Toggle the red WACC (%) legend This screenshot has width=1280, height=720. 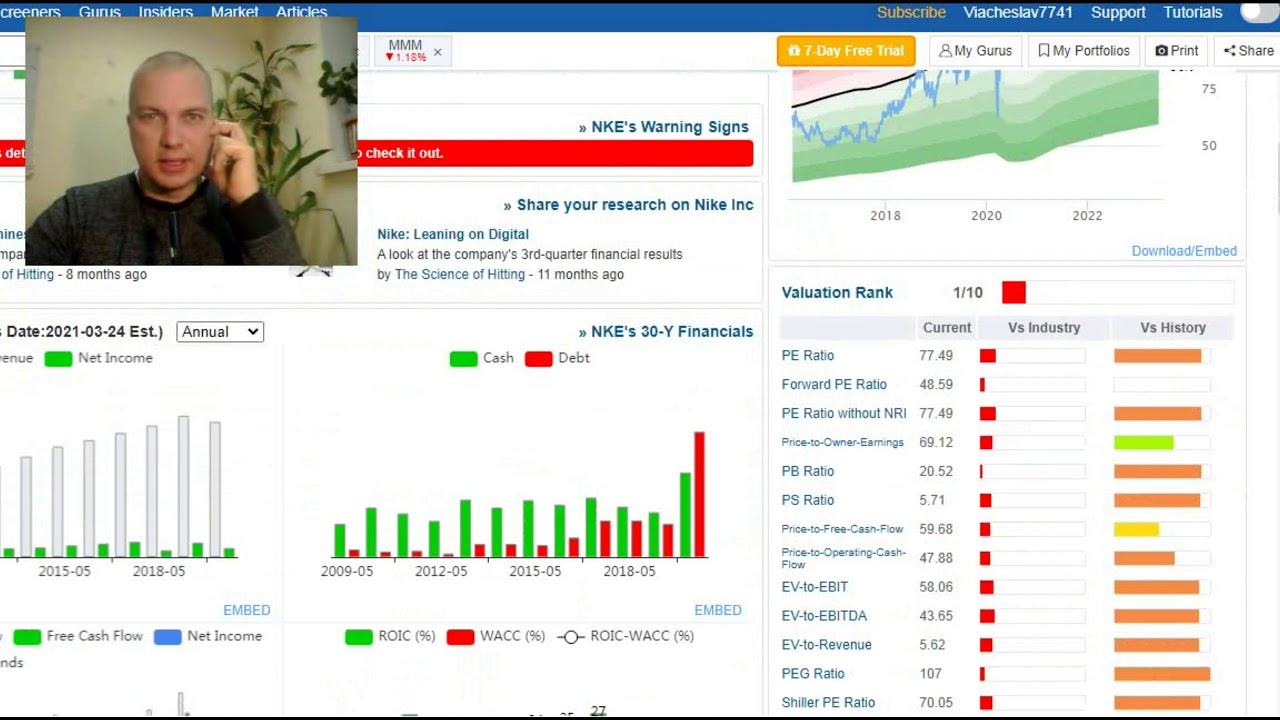point(496,636)
